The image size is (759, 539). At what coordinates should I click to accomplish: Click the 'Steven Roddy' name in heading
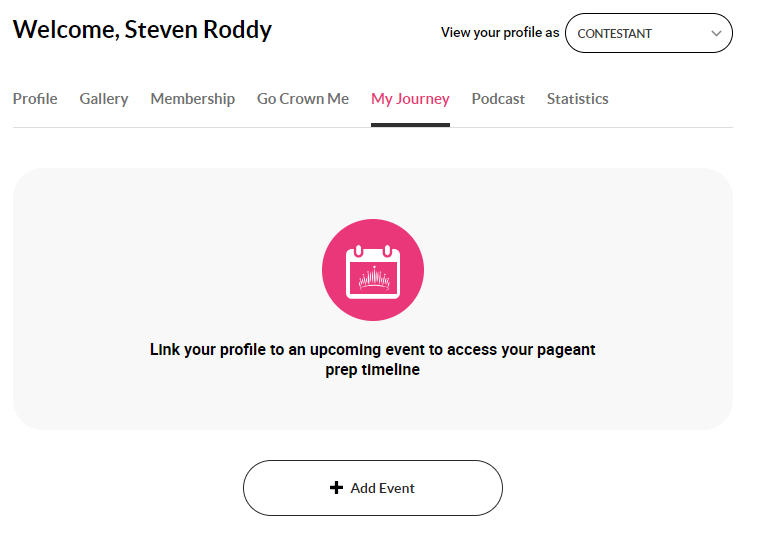198,30
